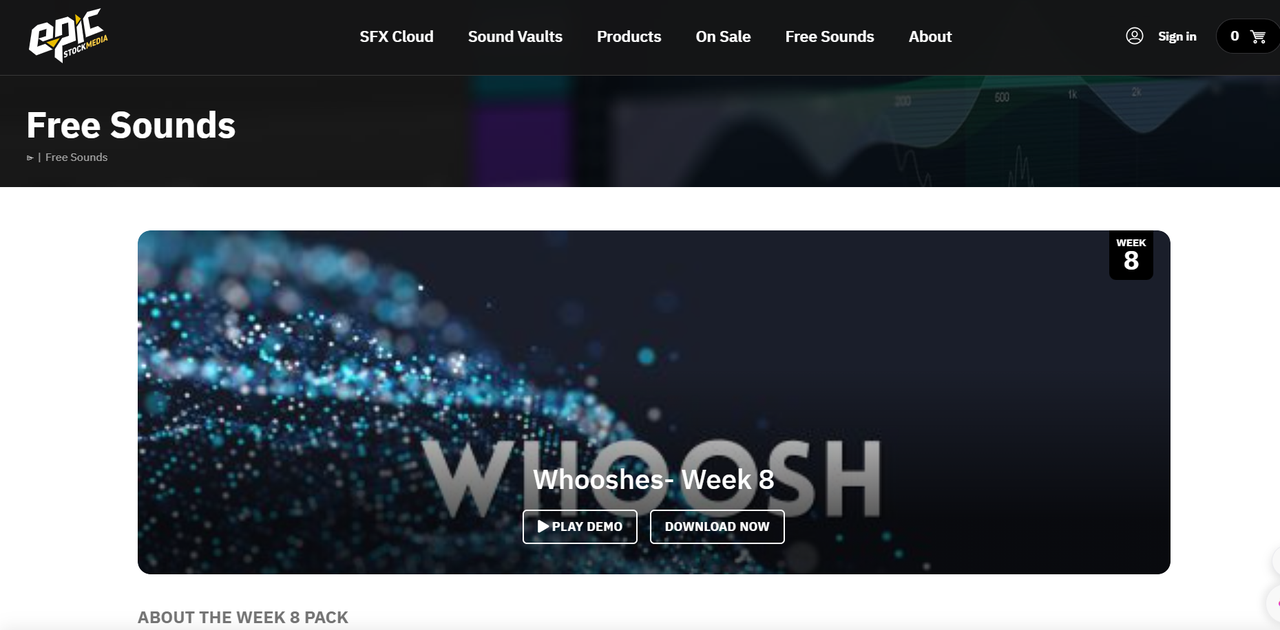The image size is (1280, 630).
Task: Click the Whooshes- Week 8 title
Action: [x=653, y=479]
